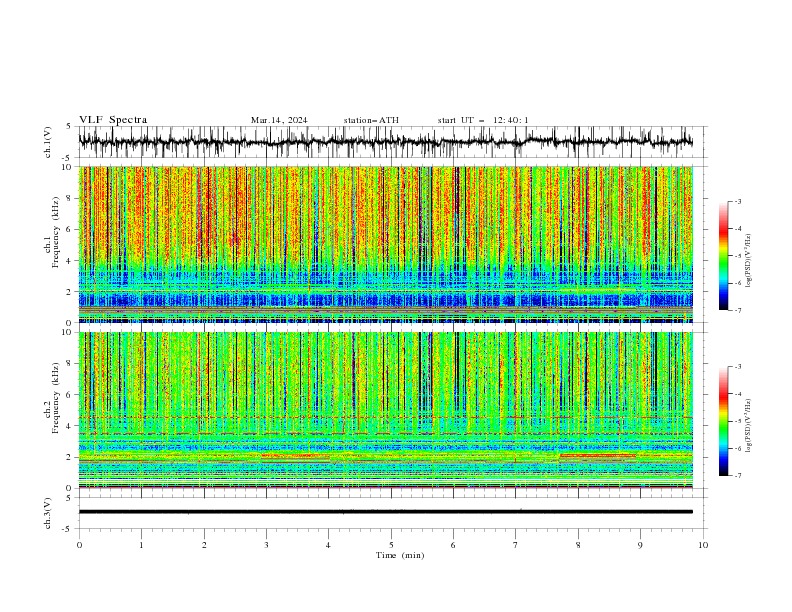The image size is (792, 612).
Task: Click the "2" tick on the ch.1 frequency axis
Action: [x=71, y=292]
